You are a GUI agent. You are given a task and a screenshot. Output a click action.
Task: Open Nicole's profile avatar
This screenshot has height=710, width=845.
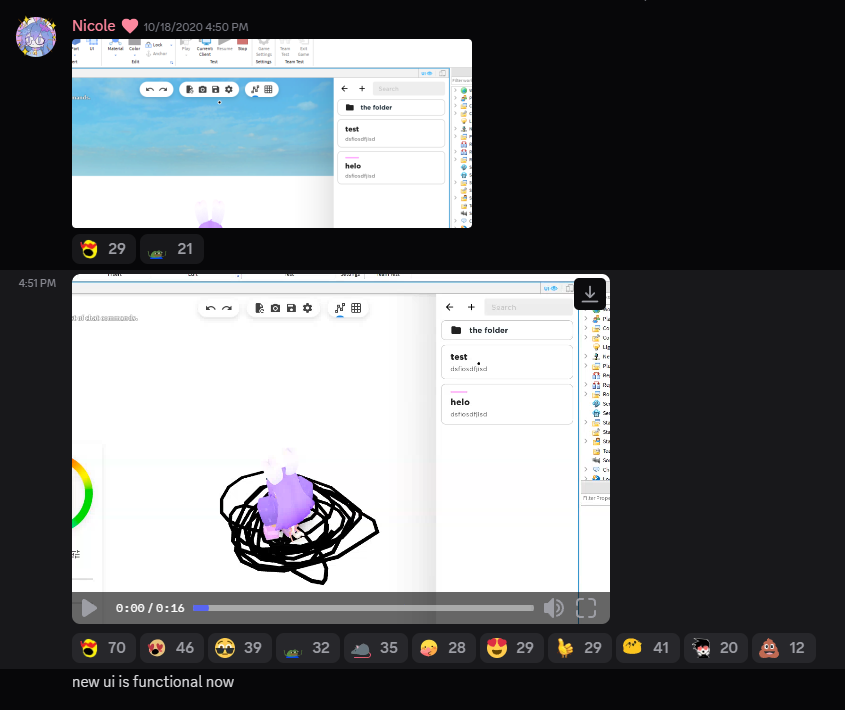click(x=36, y=37)
